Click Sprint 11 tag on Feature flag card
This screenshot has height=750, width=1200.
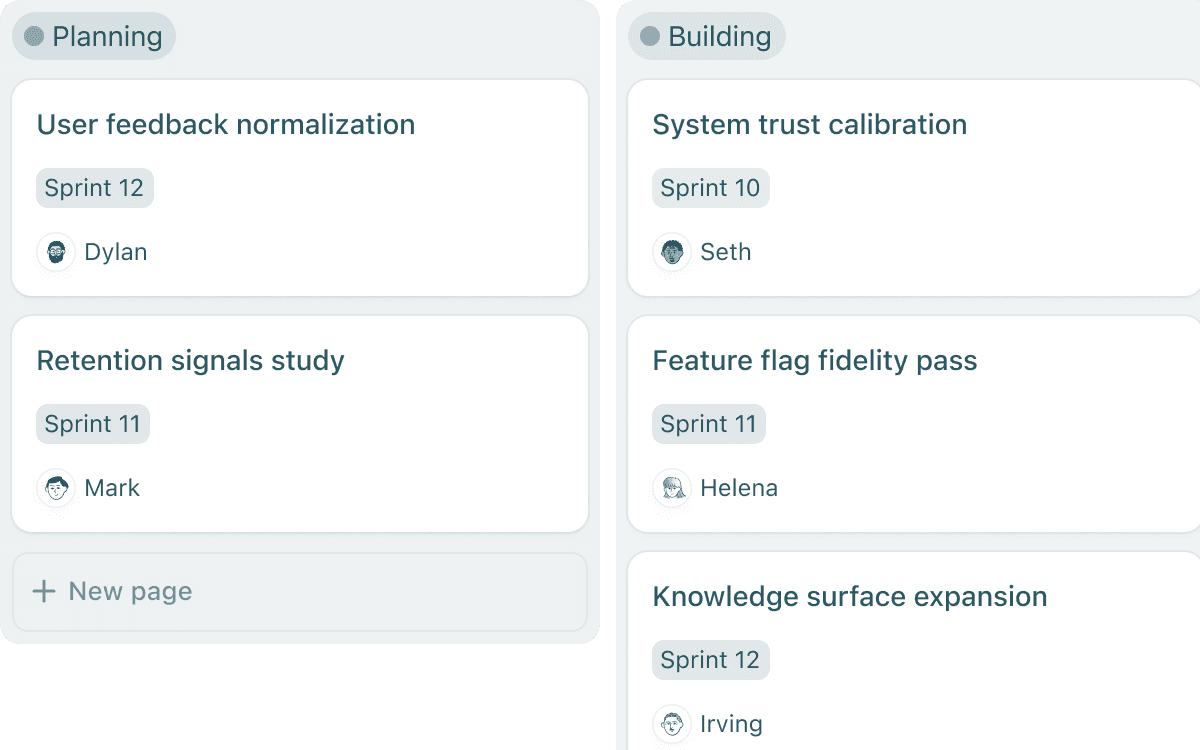click(x=708, y=424)
